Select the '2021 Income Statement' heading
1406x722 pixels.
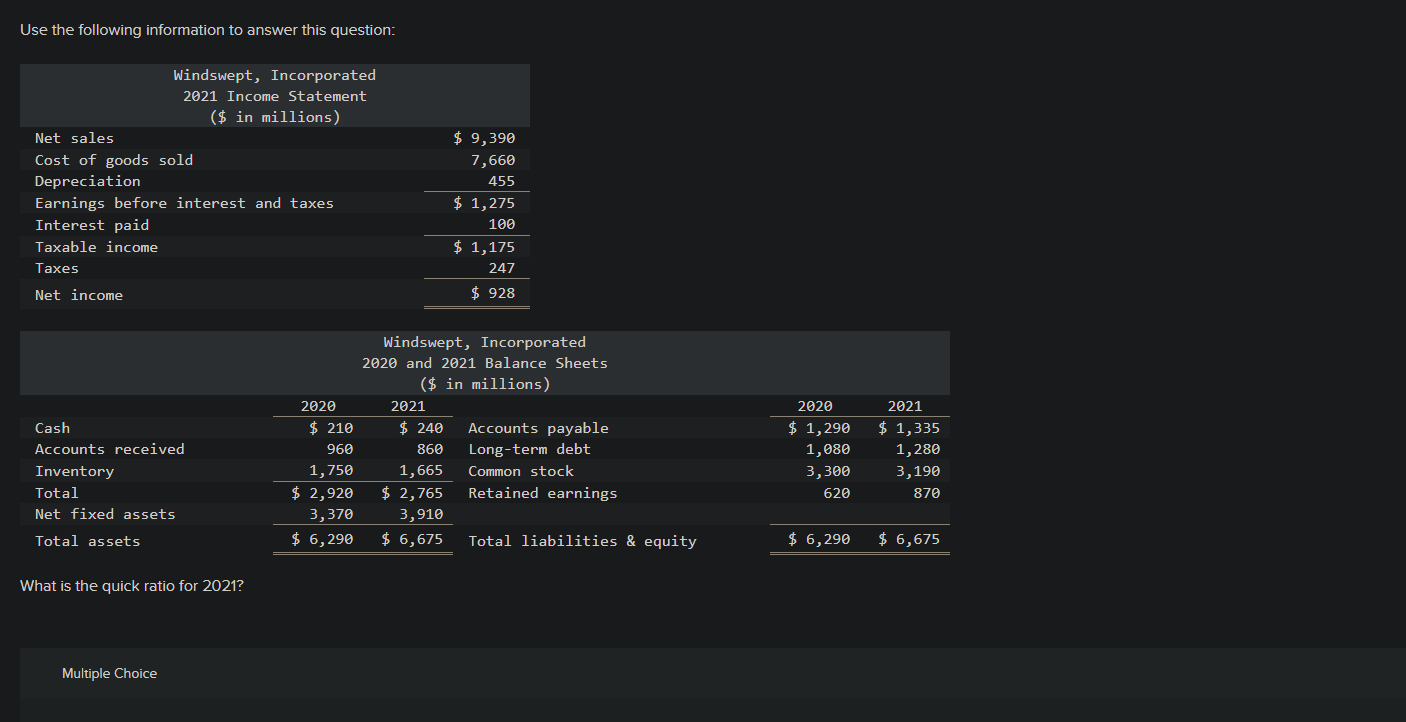[275, 96]
